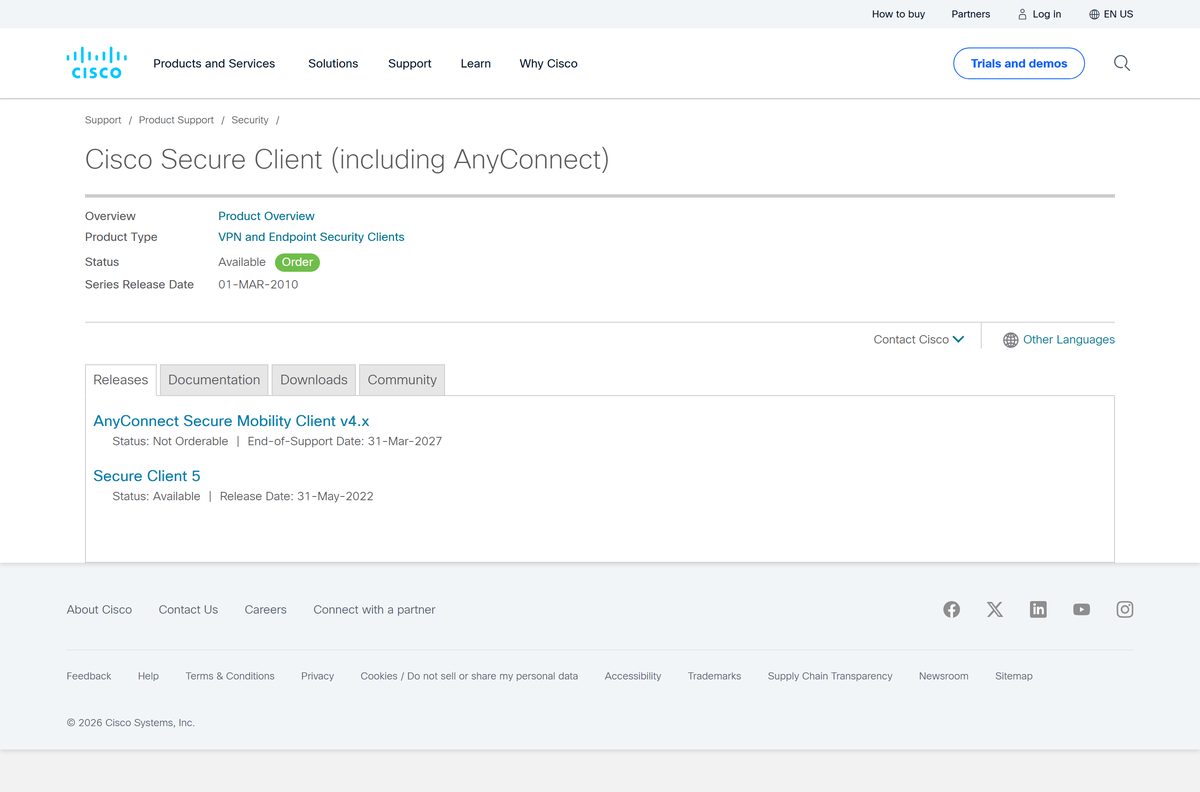Open Supply Chain Transparency link
The width and height of the screenshot is (1200, 792).
(x=830, y=676)
